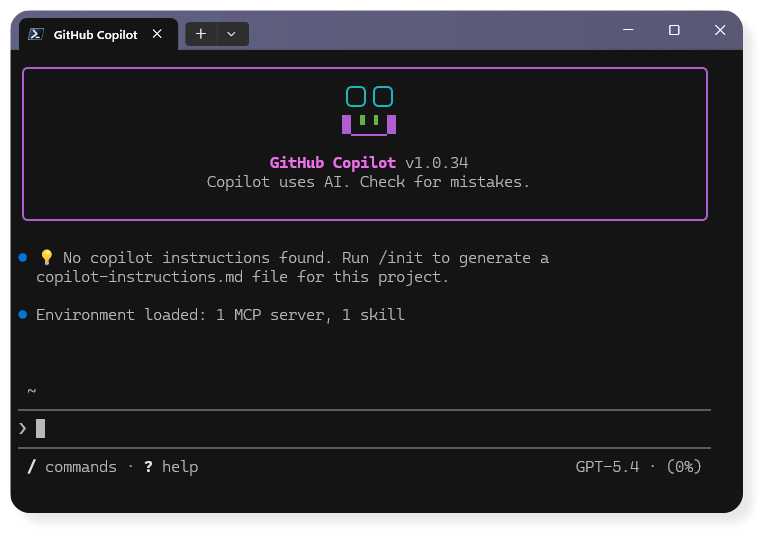Screen dimensions: 763x533
Task: Click the 0% context usage indicator
Action: pyautogui.click(x=684, y=467)
